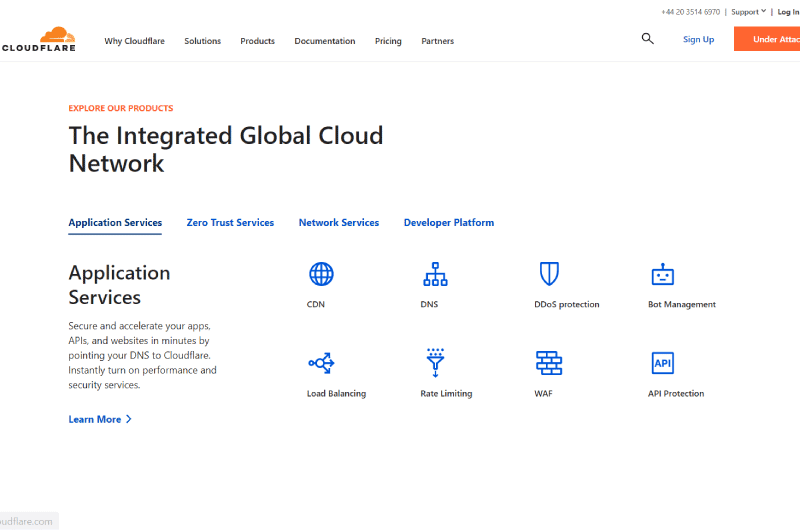Click the CDN globe icon
800x530 pixels.
tap(321, 274)
